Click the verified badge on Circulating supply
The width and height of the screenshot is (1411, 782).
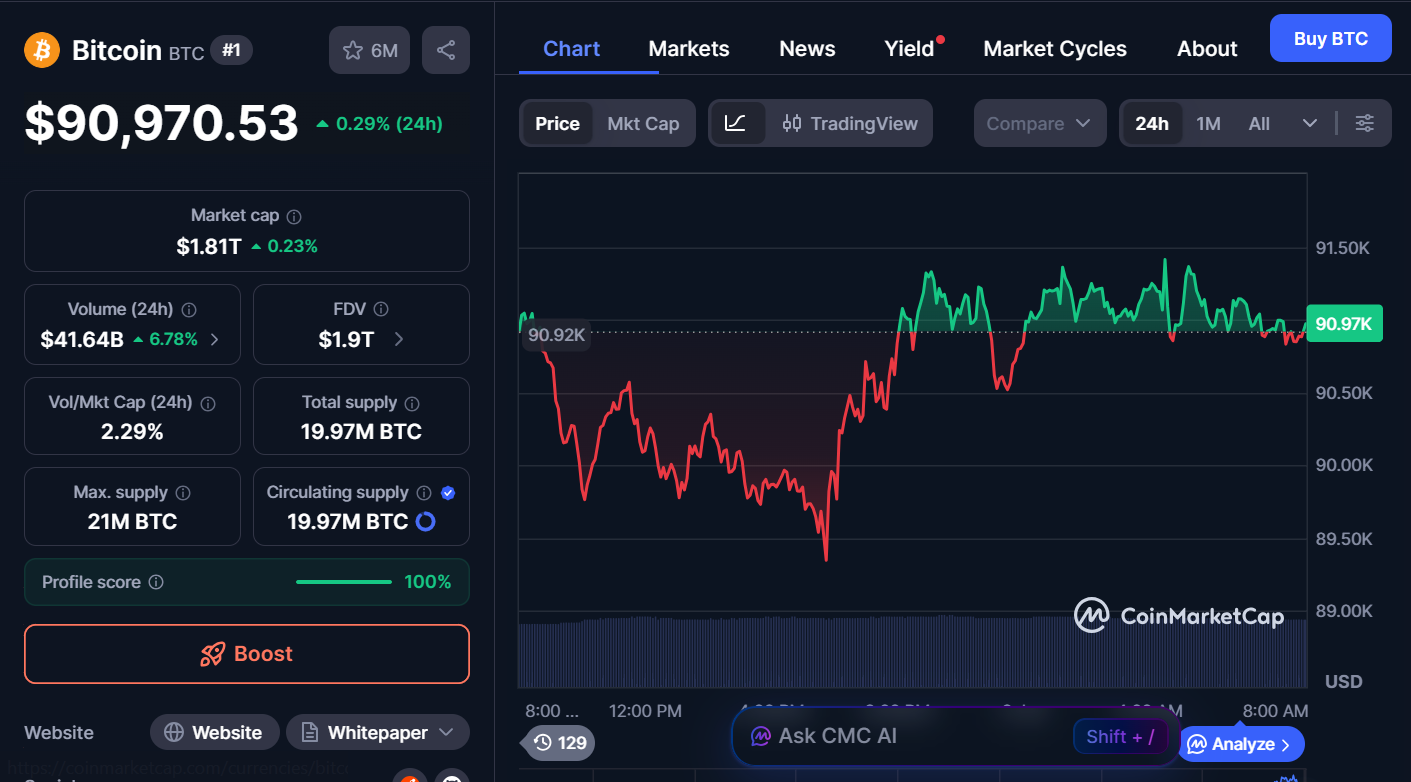point(448,491)
